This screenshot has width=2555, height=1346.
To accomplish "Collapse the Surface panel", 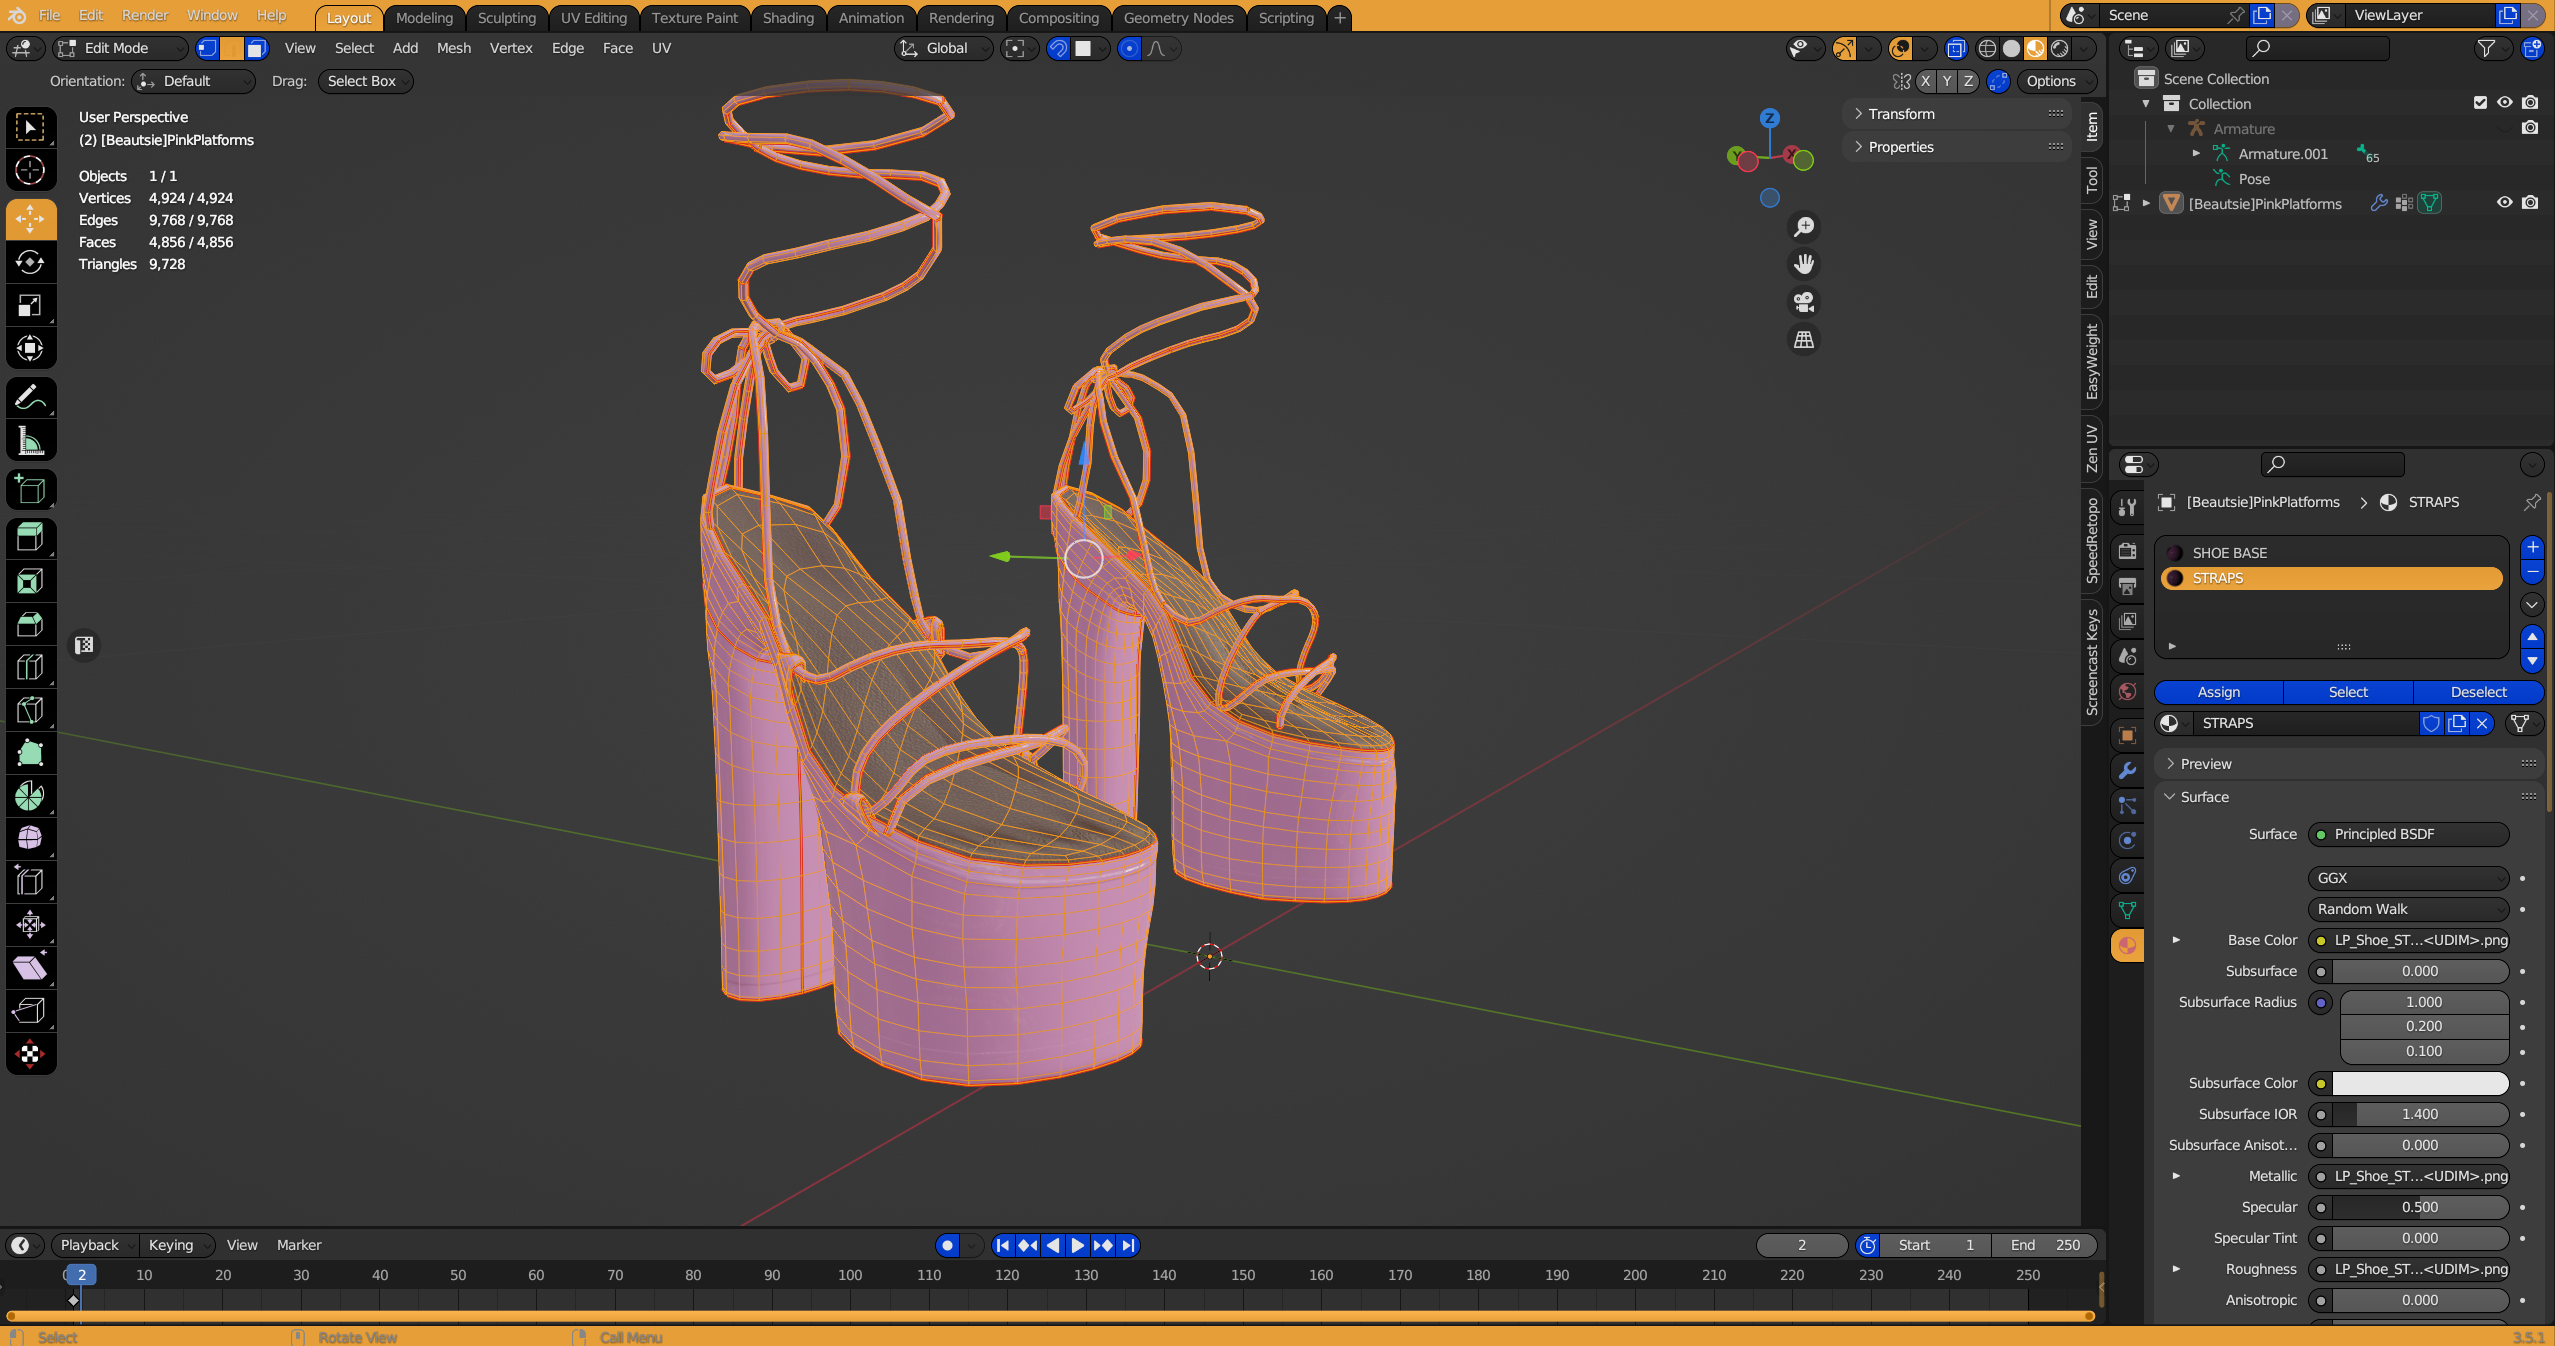I will tap(2204, 797).
